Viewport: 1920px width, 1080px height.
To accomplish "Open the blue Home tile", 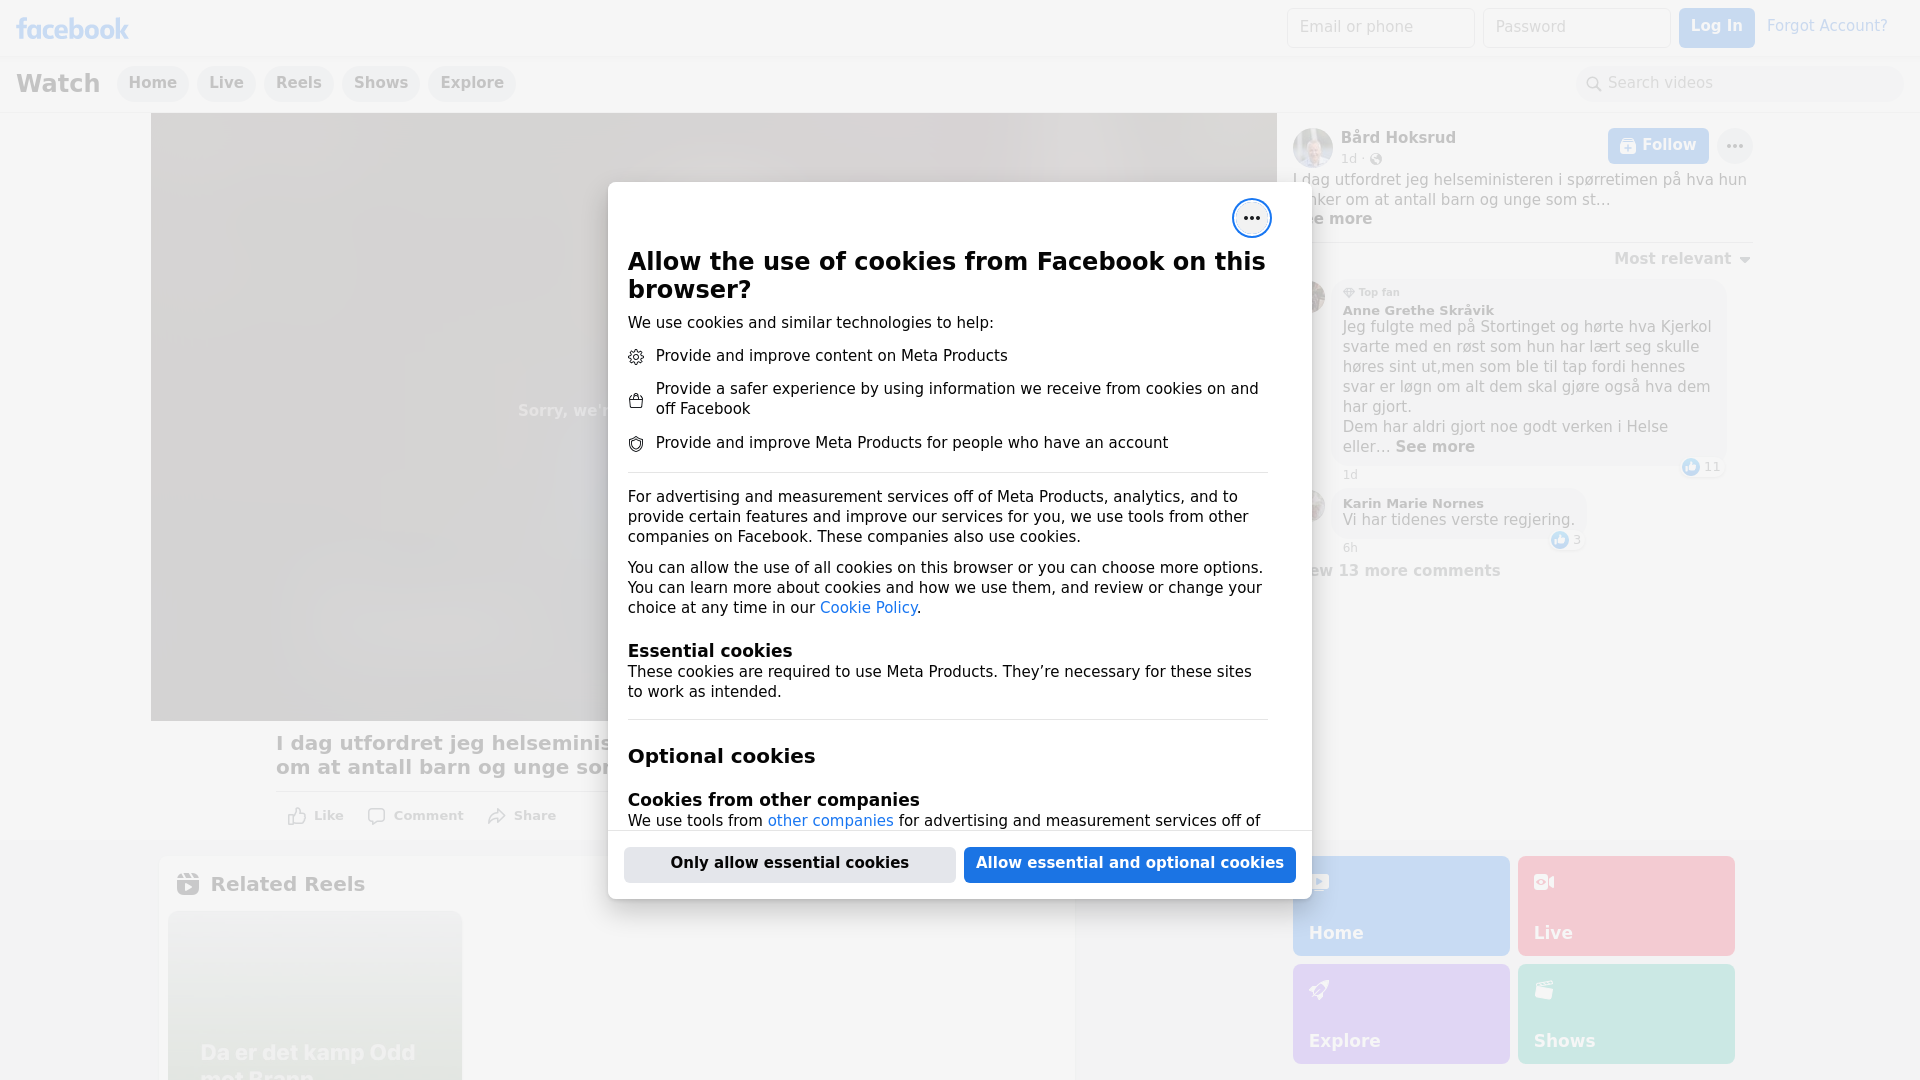I will click(1400, 906).
